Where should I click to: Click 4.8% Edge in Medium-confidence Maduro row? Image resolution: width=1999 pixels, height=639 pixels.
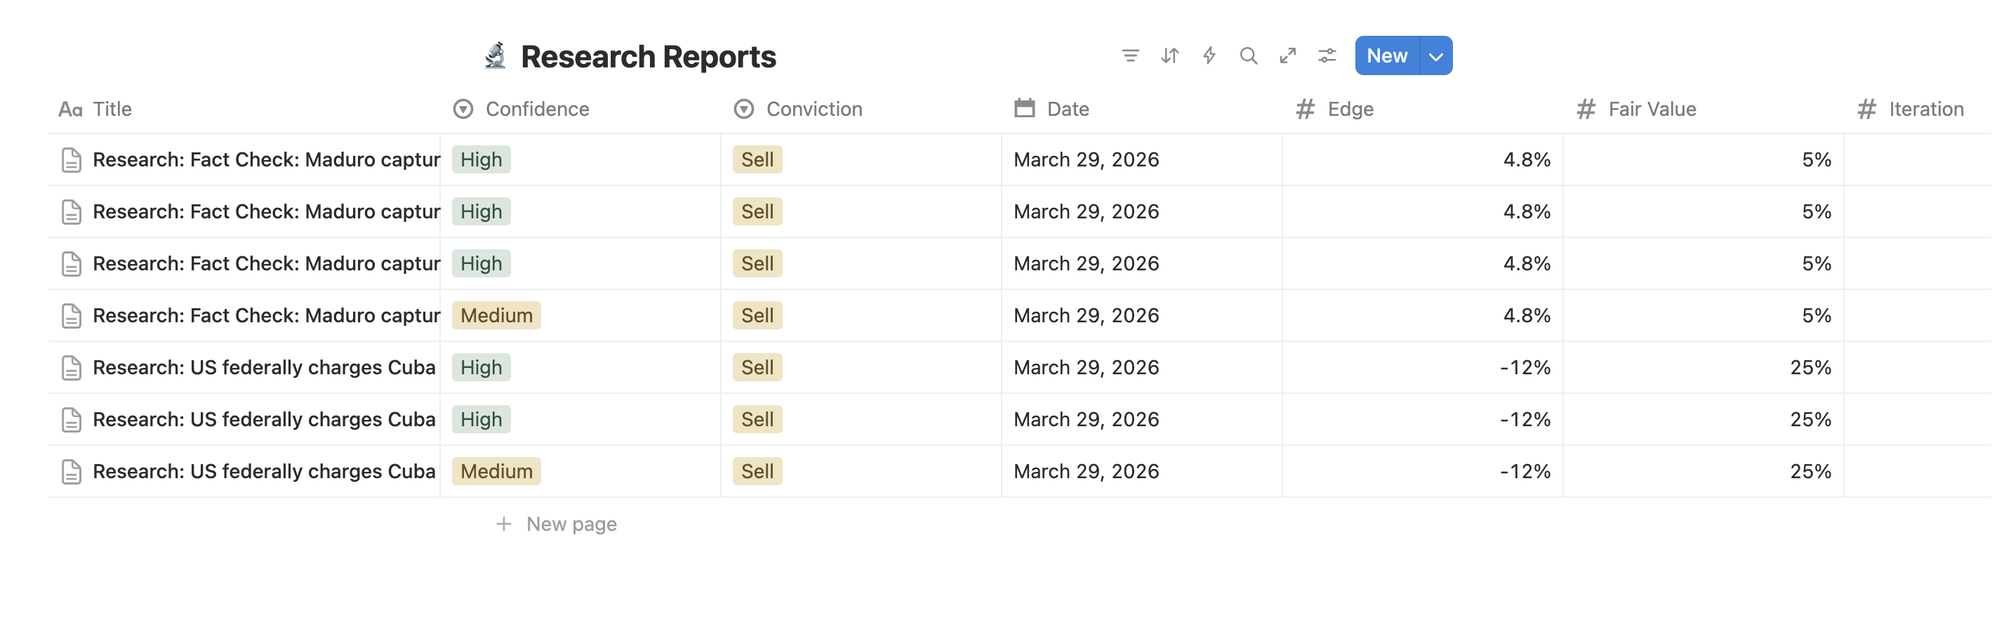(x=1527, y=316)
